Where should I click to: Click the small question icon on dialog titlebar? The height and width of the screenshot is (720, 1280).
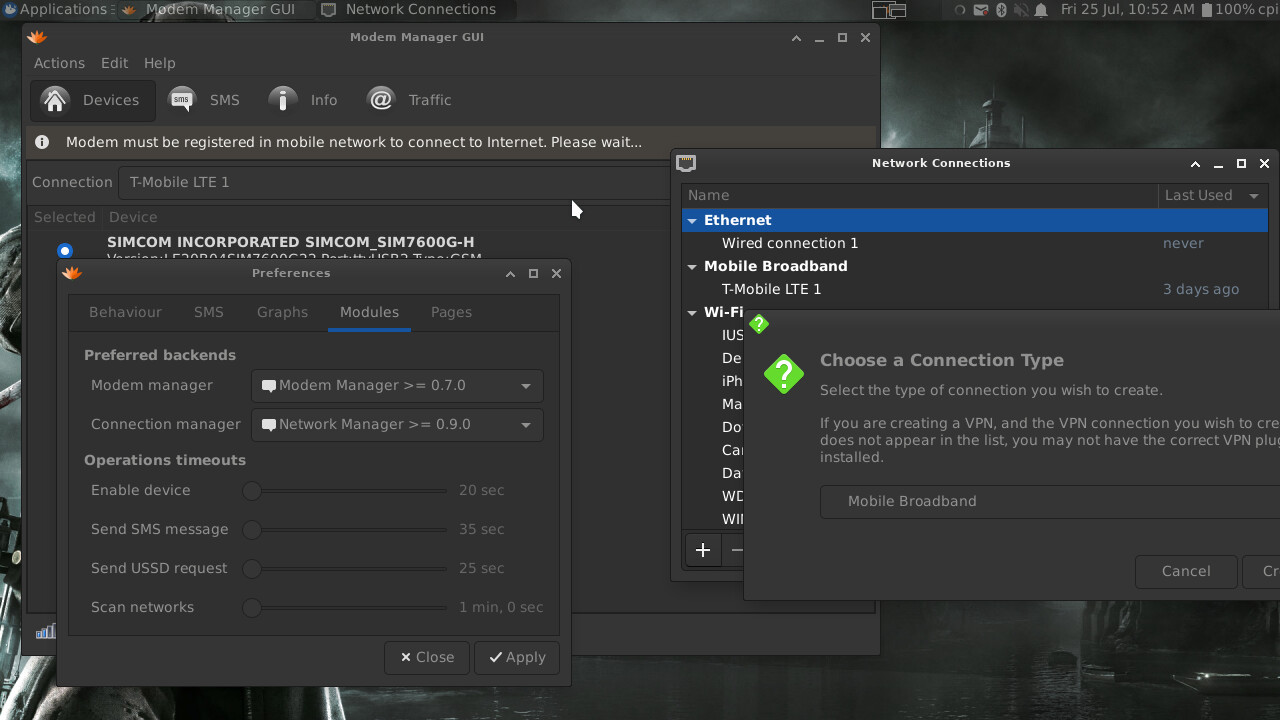pyautogui.click(x=759, y=324)
